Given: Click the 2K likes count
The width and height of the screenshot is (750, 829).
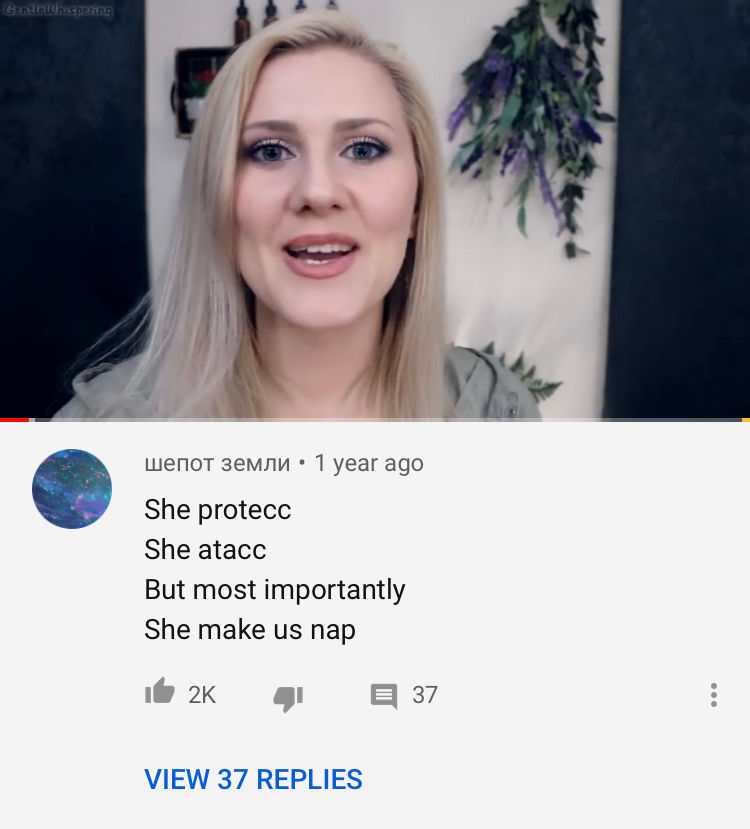Looking at the screenshot, I should [x=202, y=695].
